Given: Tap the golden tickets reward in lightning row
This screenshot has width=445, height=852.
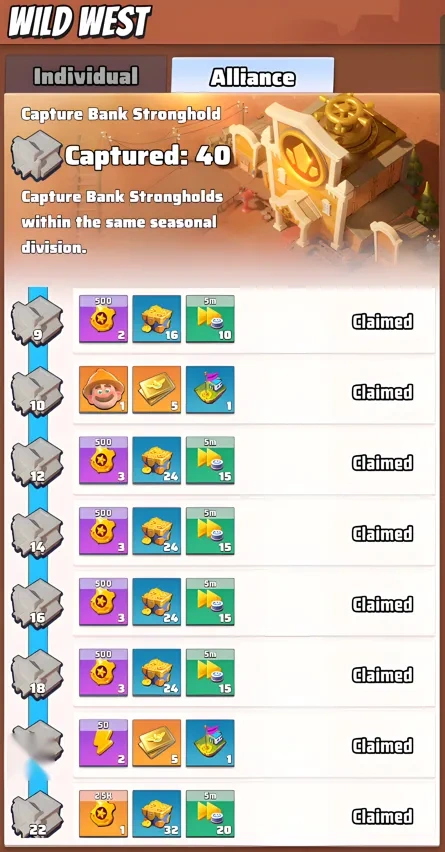Looking at the screenshot, I should click(x=156, y=743).
